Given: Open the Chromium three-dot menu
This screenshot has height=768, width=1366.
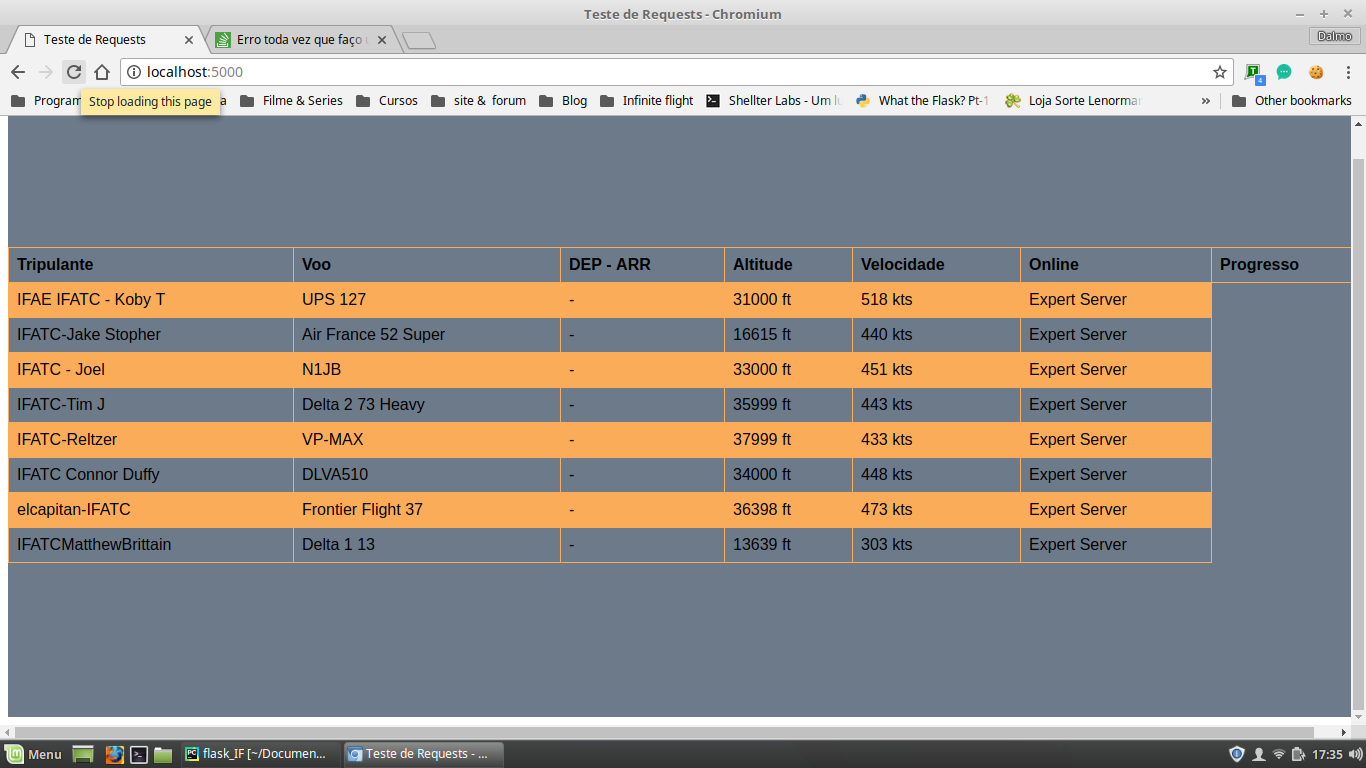Looking at the screenshot, I should 1347,72.
